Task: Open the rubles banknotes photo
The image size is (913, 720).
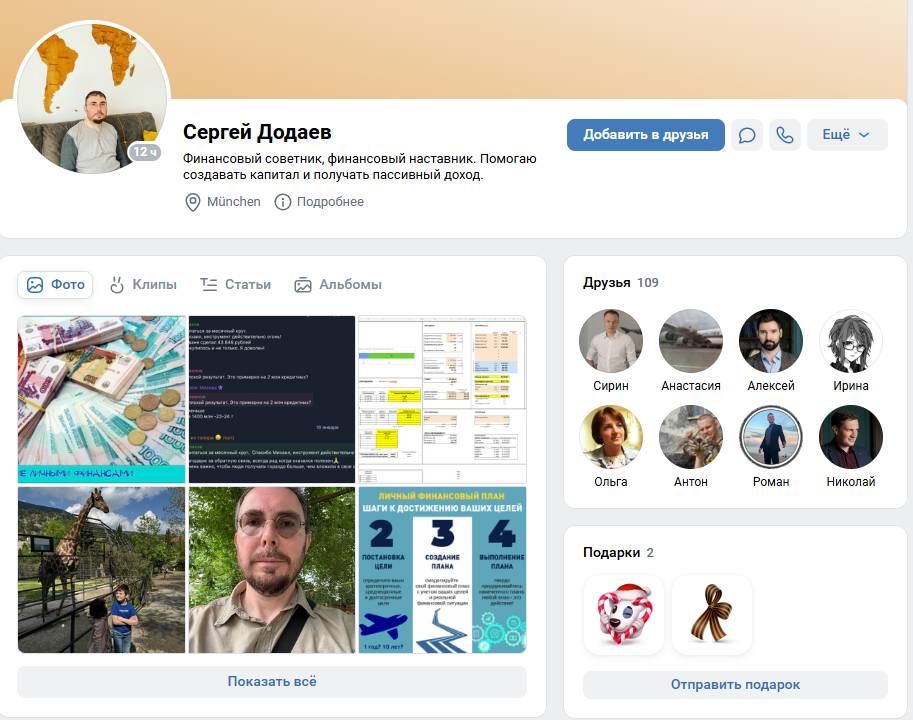Action: click(x=101, y=399)
